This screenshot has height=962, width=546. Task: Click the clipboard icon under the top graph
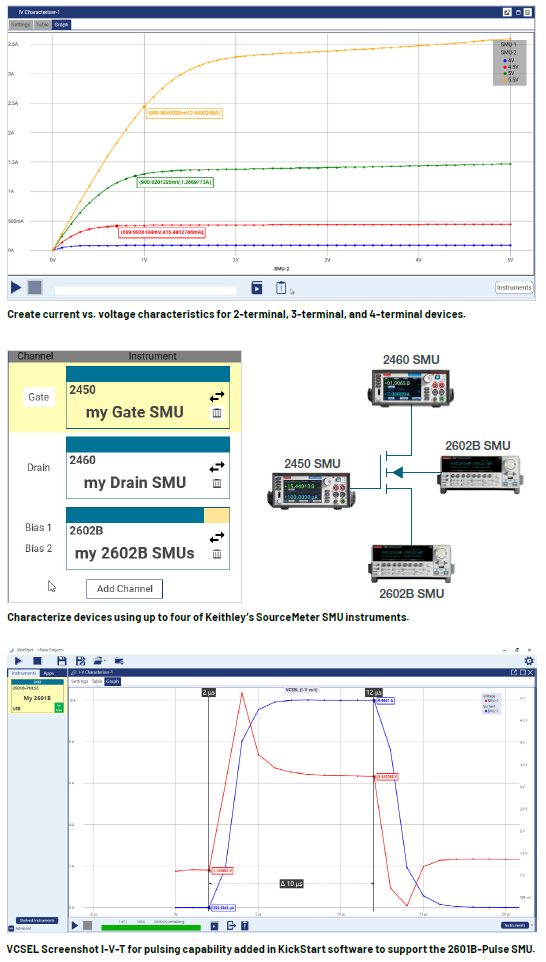point(280,287)
